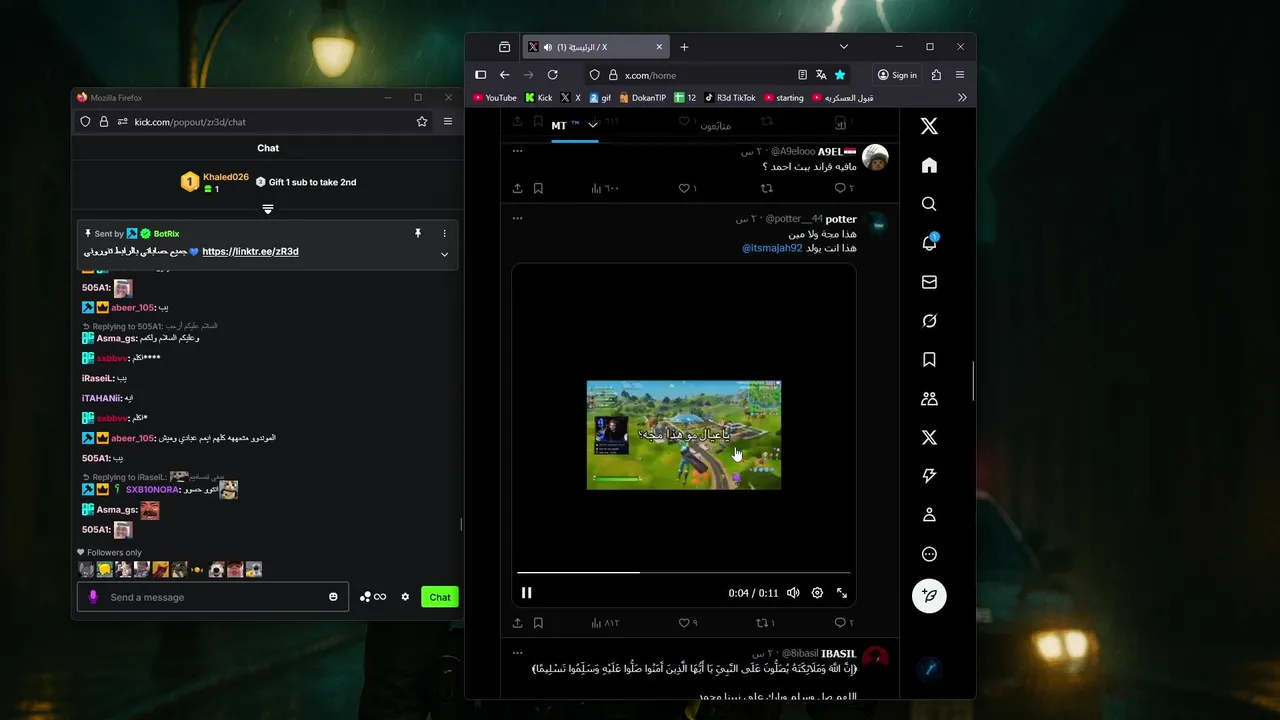Reload the X page
The image size is (1280, 720).
coord(552,75)
